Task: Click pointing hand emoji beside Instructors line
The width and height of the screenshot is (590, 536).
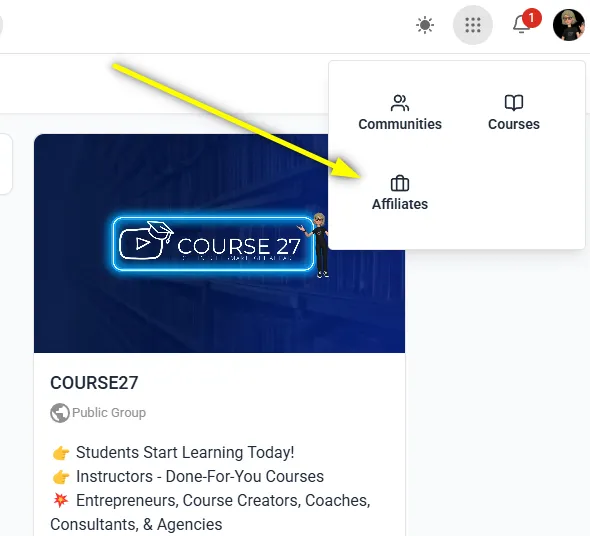Action: [61, 477]
